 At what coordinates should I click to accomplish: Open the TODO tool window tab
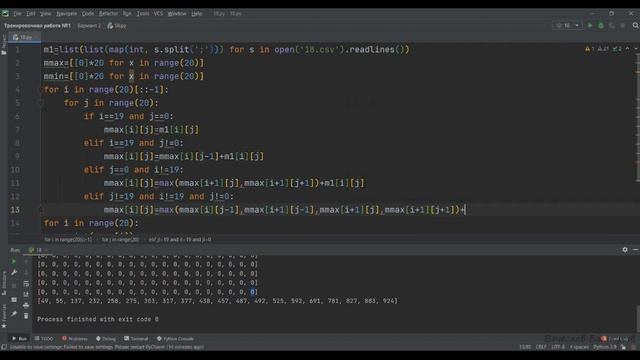point(44,338)
